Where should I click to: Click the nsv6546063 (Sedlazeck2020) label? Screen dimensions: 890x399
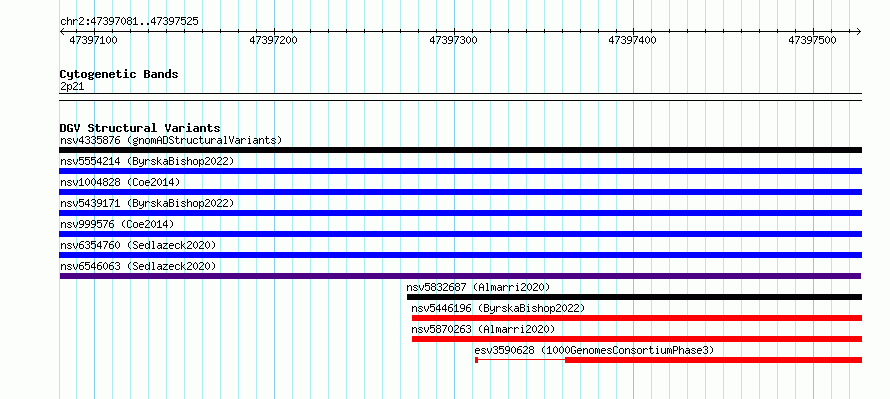pyautogui.click(x=138, y=266)
